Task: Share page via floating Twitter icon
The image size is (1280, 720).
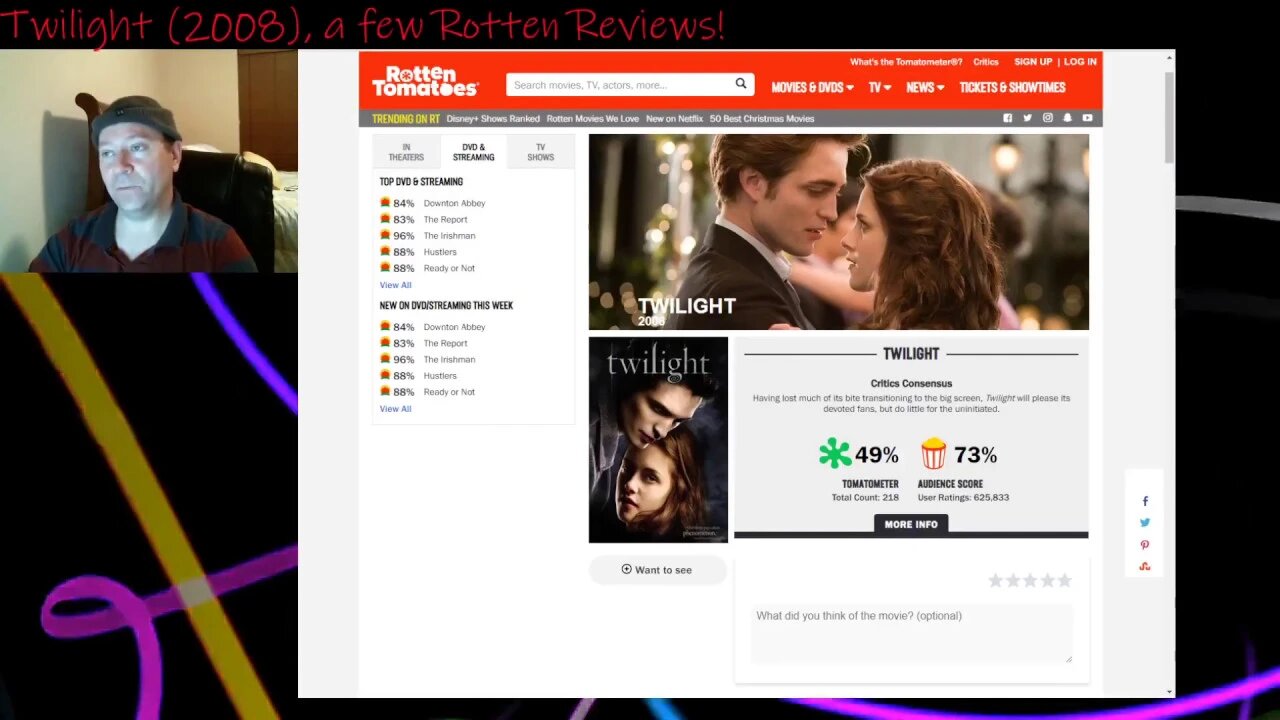Action: click(1145, 522)
